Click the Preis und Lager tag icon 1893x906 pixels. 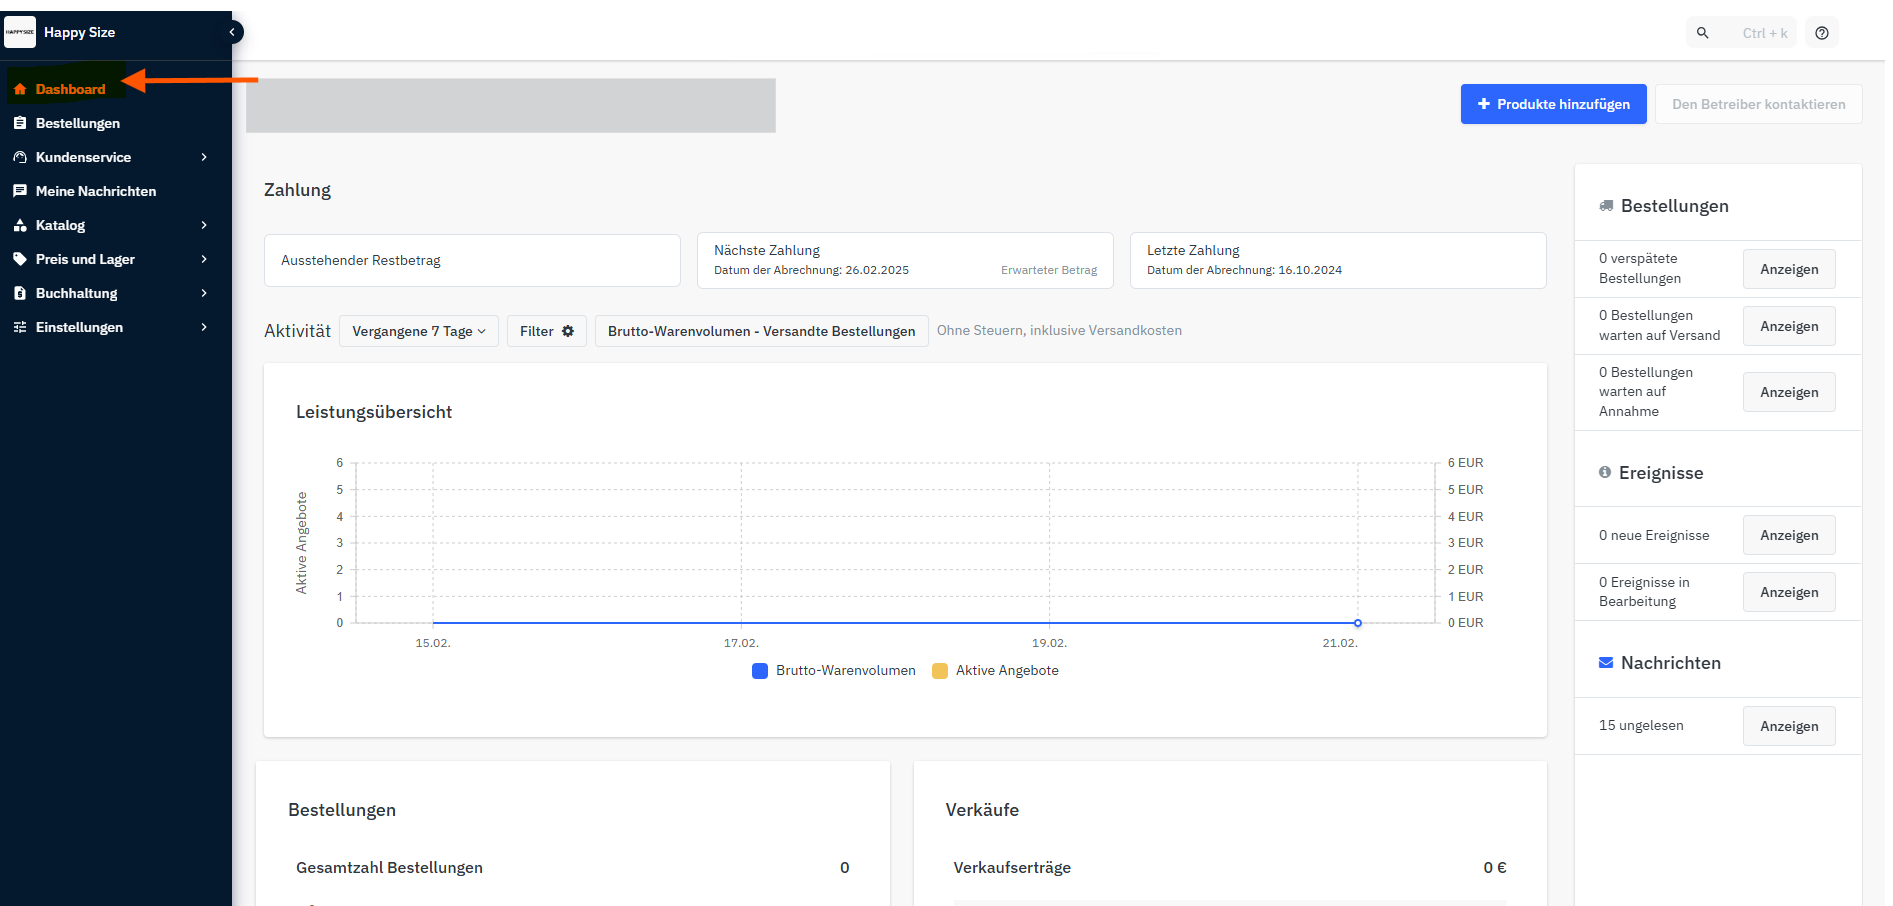(20, 259)
